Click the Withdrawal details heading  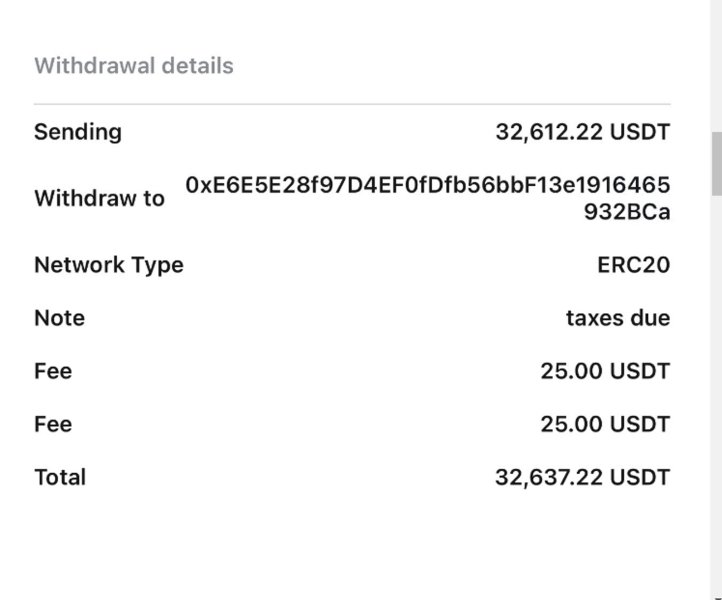point(133,66)
